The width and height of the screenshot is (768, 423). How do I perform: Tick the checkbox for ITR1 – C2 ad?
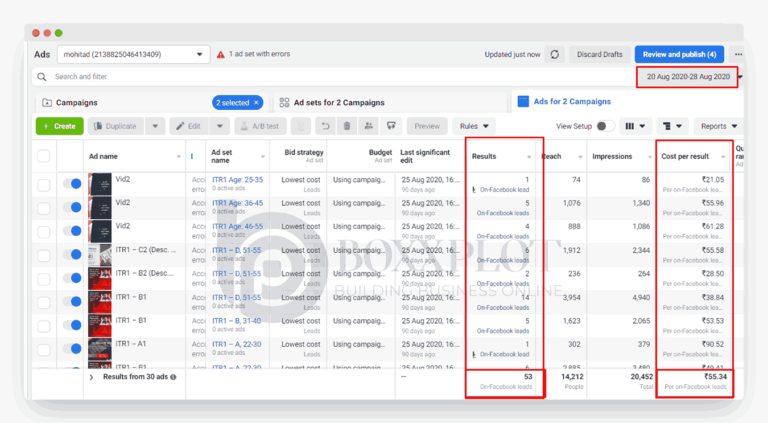[44, 254]
